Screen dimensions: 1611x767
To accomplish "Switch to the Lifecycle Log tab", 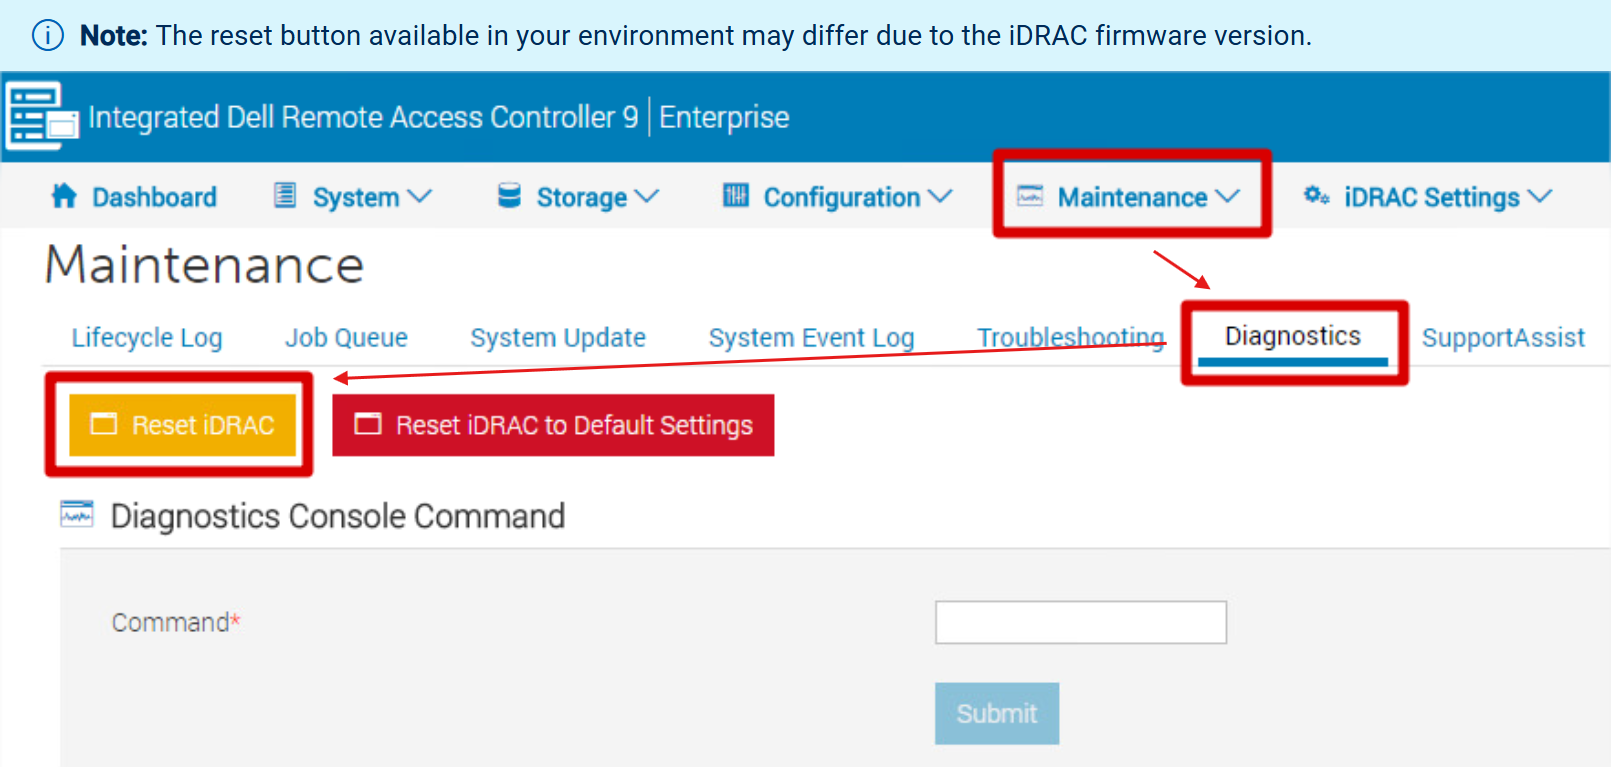I will [x=146, y=337].
